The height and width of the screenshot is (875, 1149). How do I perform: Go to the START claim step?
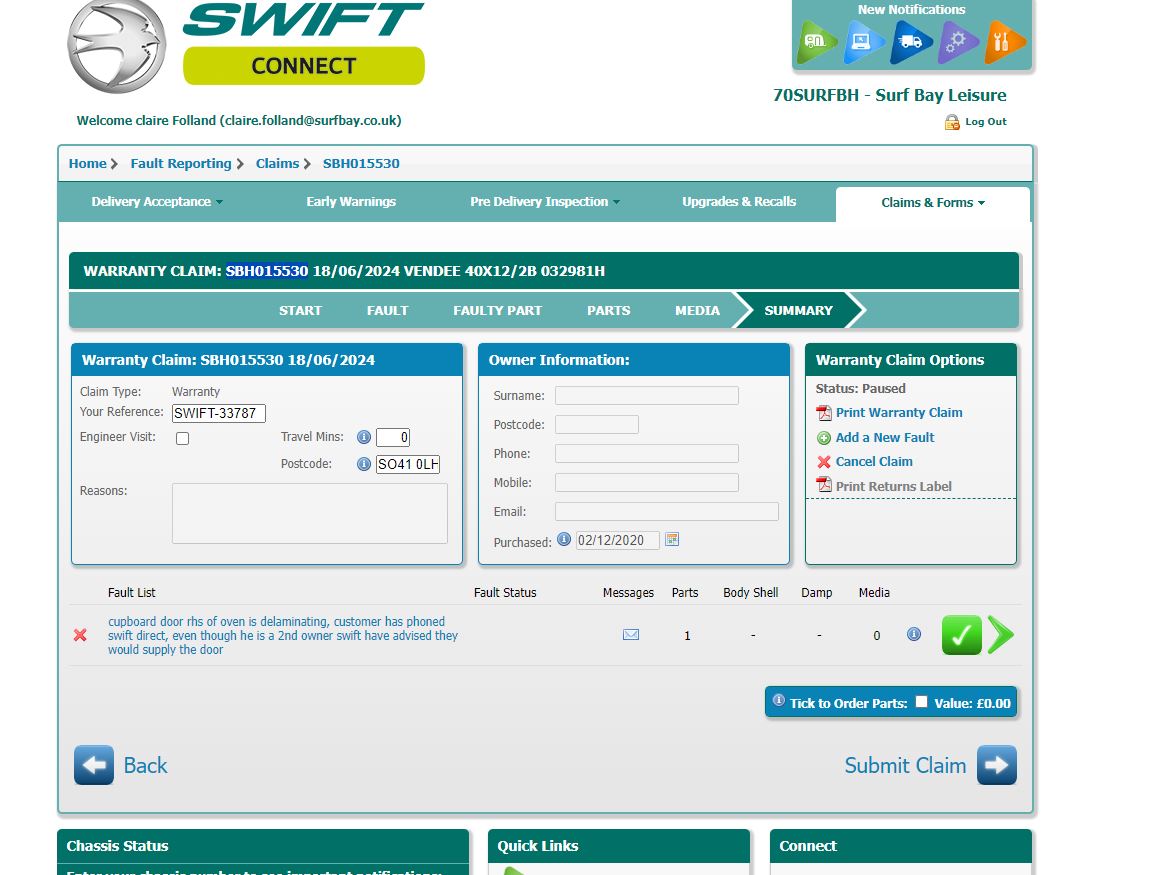(x=300, y=311)
